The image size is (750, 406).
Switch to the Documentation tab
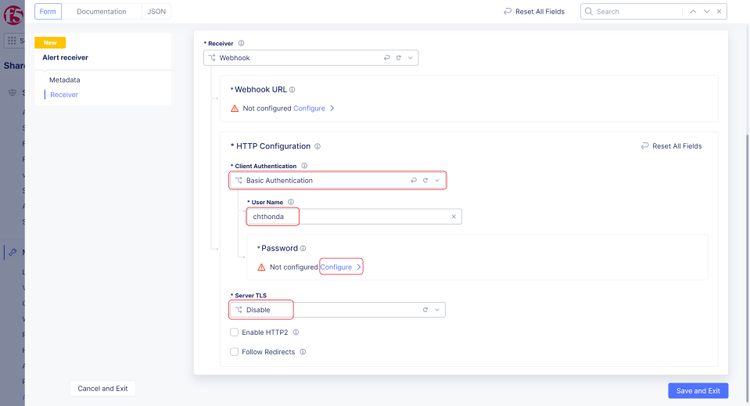[101, 12]
